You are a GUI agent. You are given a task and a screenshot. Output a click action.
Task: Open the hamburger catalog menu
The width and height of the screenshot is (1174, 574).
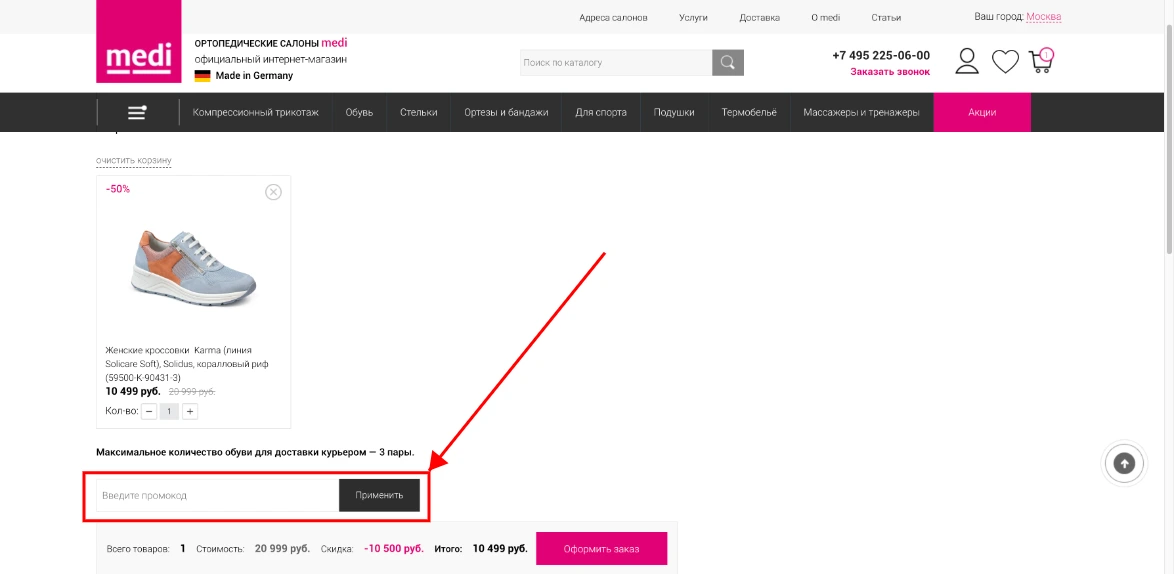point(137,112)
